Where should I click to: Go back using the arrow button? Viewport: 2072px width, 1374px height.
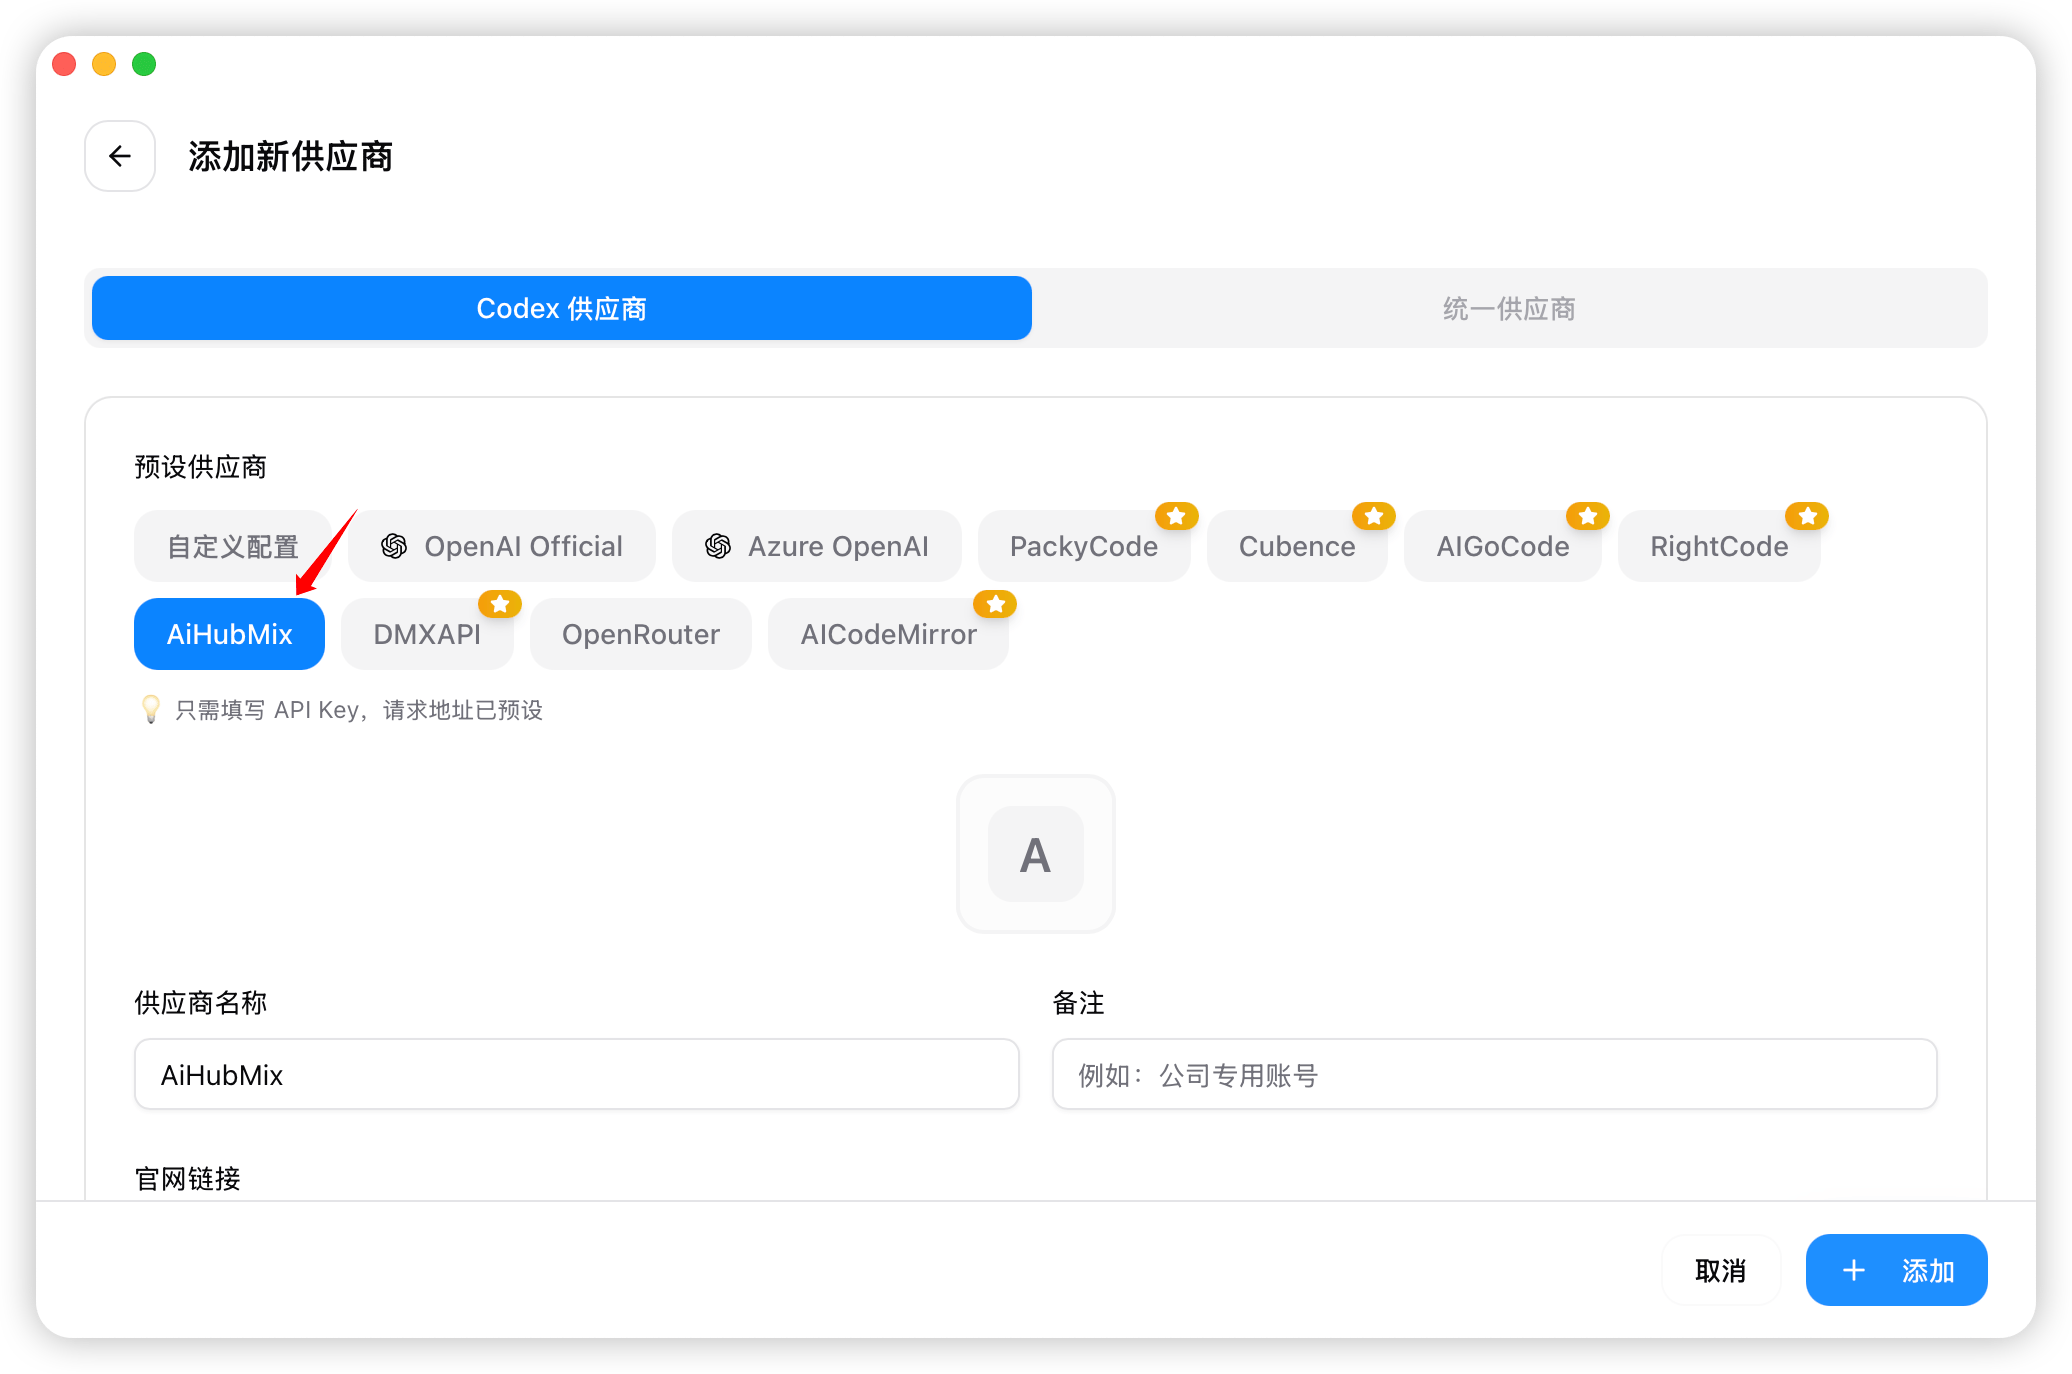120,156
